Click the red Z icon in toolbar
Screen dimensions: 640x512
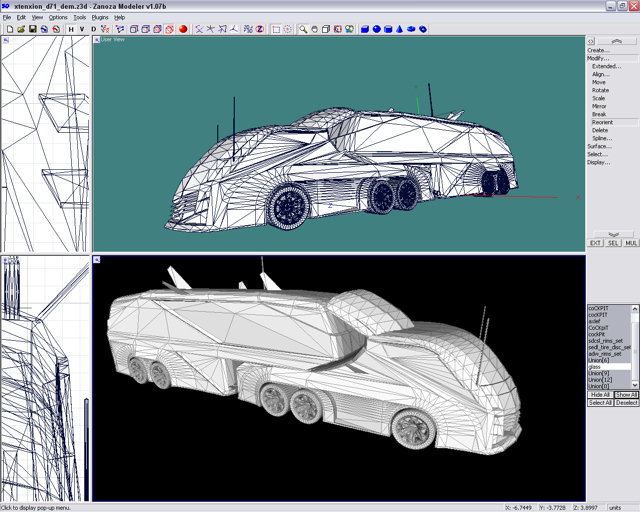click(260, 29)
